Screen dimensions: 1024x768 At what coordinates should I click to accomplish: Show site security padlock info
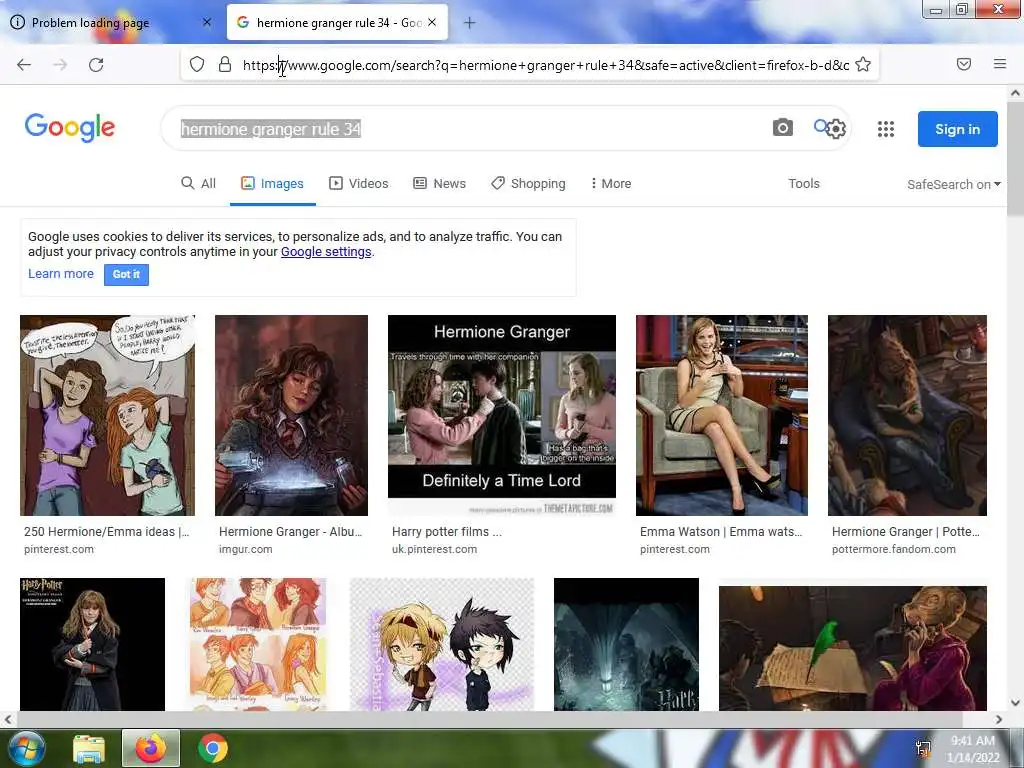pos(225,65)
